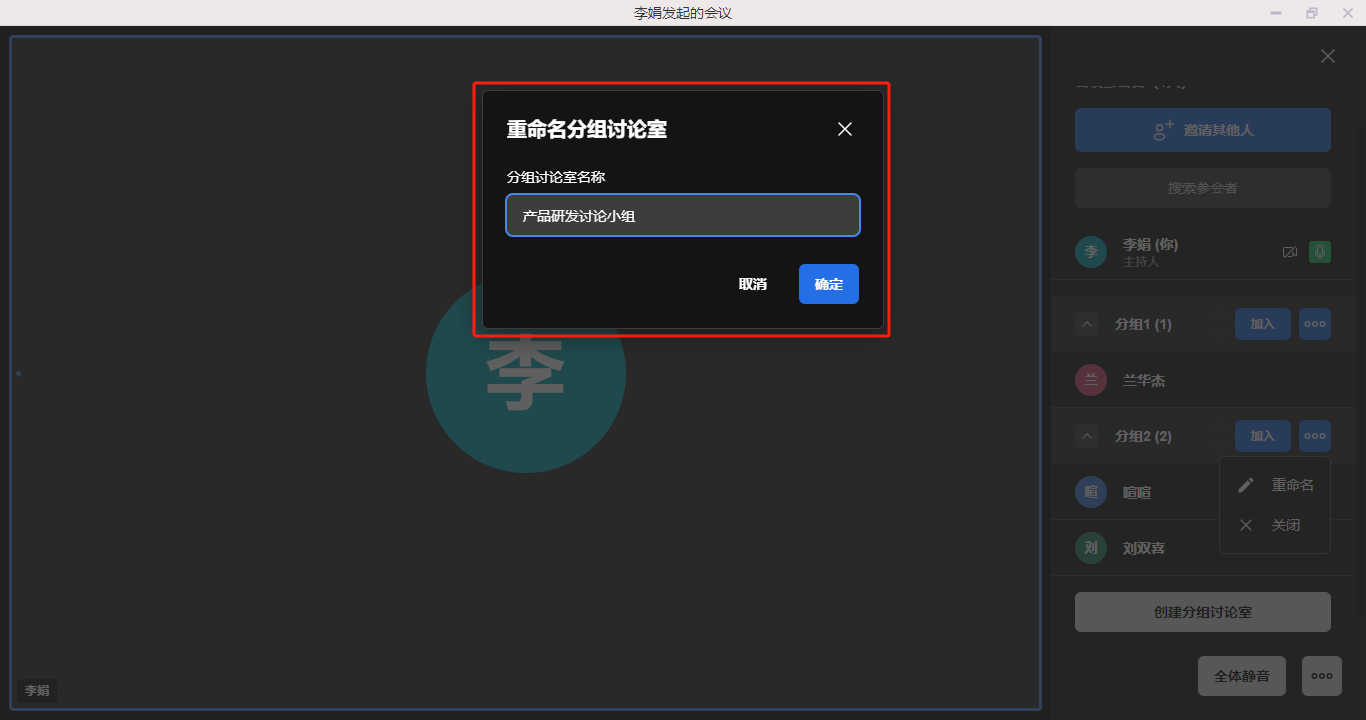Open more options beside 全体静音
The height and width of the screenshot is (720, 1366).
point(1321,676)
